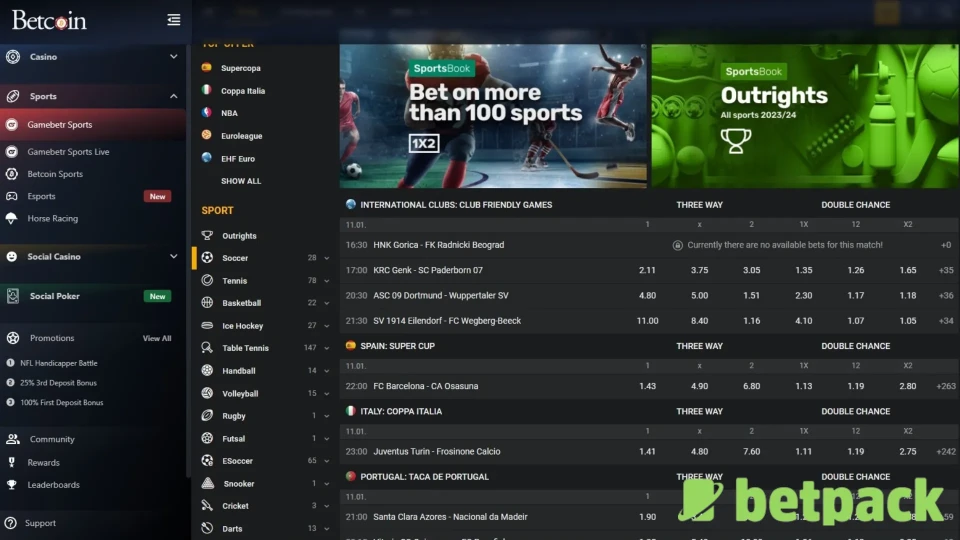Open Italy: Coppa Italia league header
The image size is (960, 540).
401,411
